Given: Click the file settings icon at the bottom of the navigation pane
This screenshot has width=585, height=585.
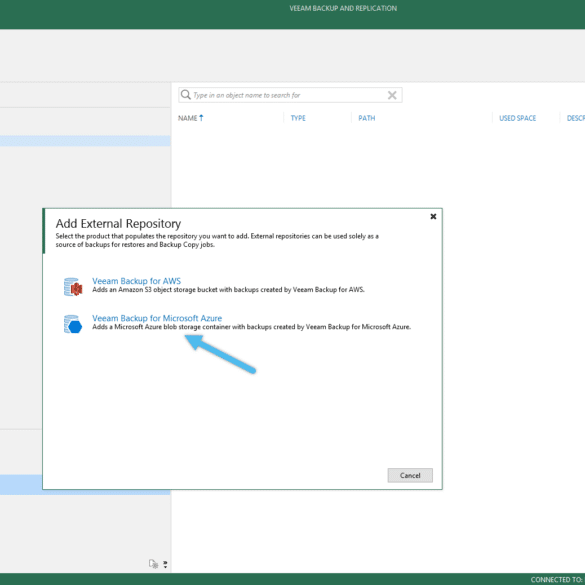Looking at the screenshot, I should click(153, 563).
